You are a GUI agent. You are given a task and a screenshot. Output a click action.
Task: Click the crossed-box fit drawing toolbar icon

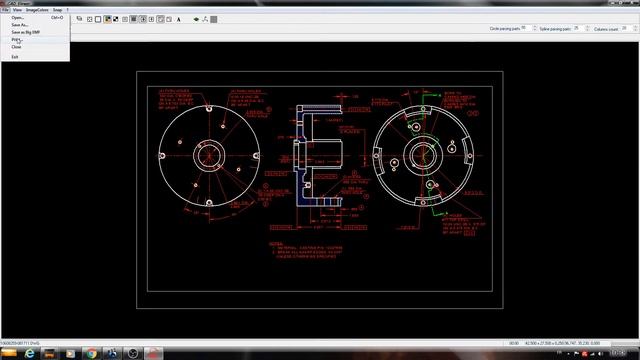pos(89,19)
